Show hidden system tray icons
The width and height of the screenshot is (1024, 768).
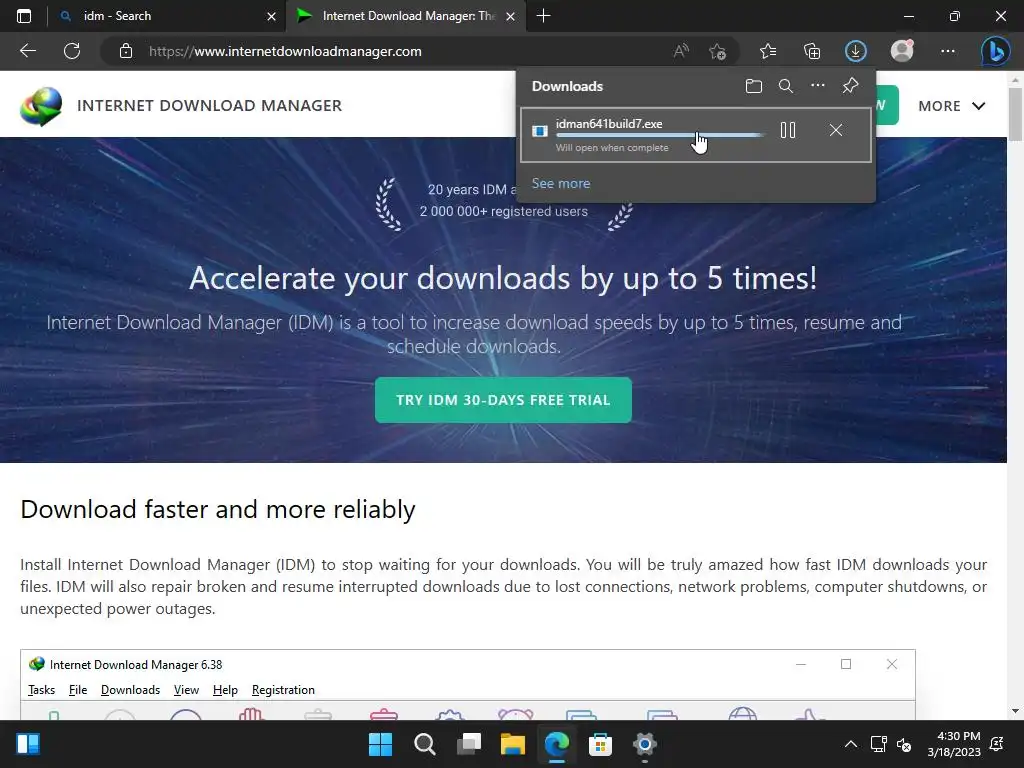851,744
